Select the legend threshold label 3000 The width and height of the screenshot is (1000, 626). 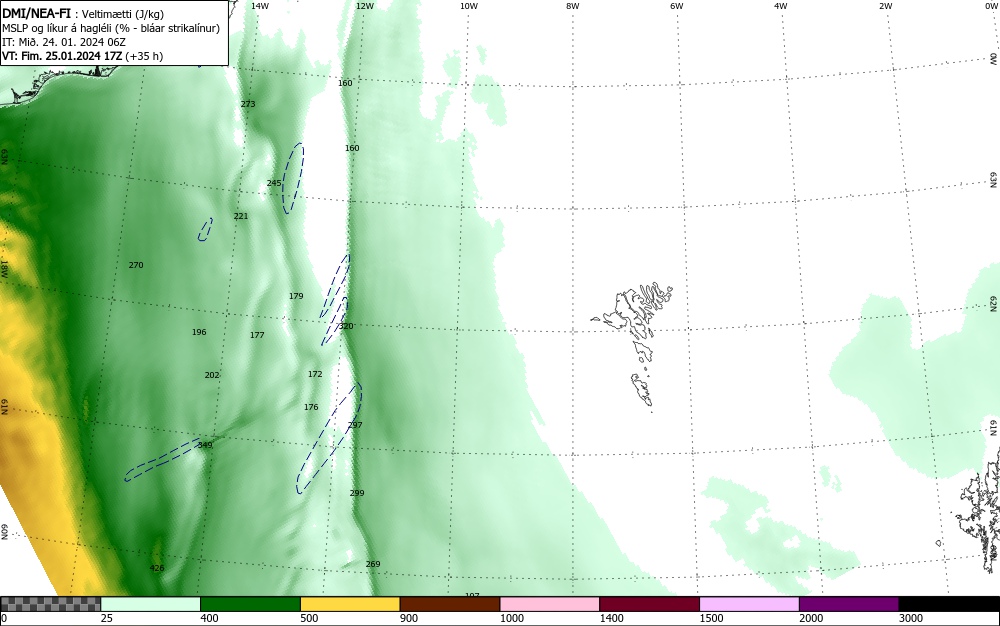click(910, 618)
